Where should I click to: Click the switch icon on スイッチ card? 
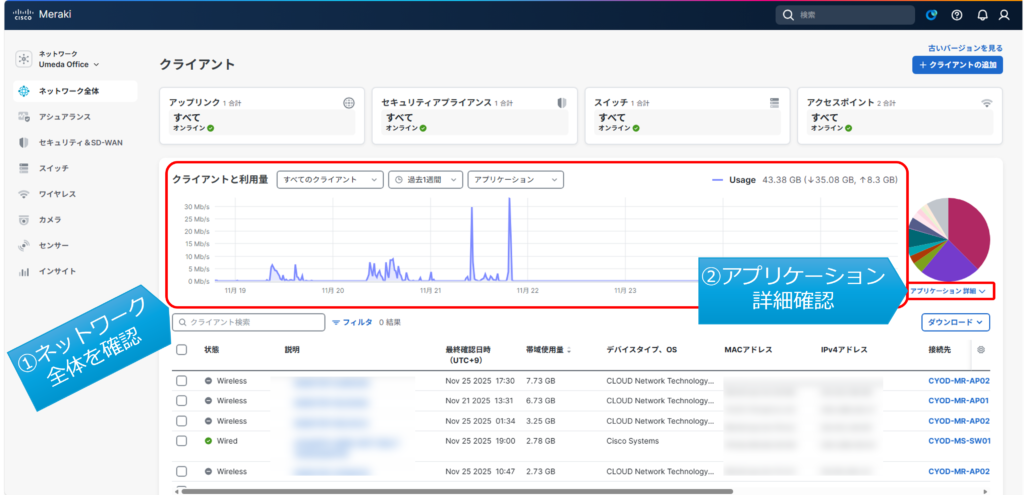775,103
